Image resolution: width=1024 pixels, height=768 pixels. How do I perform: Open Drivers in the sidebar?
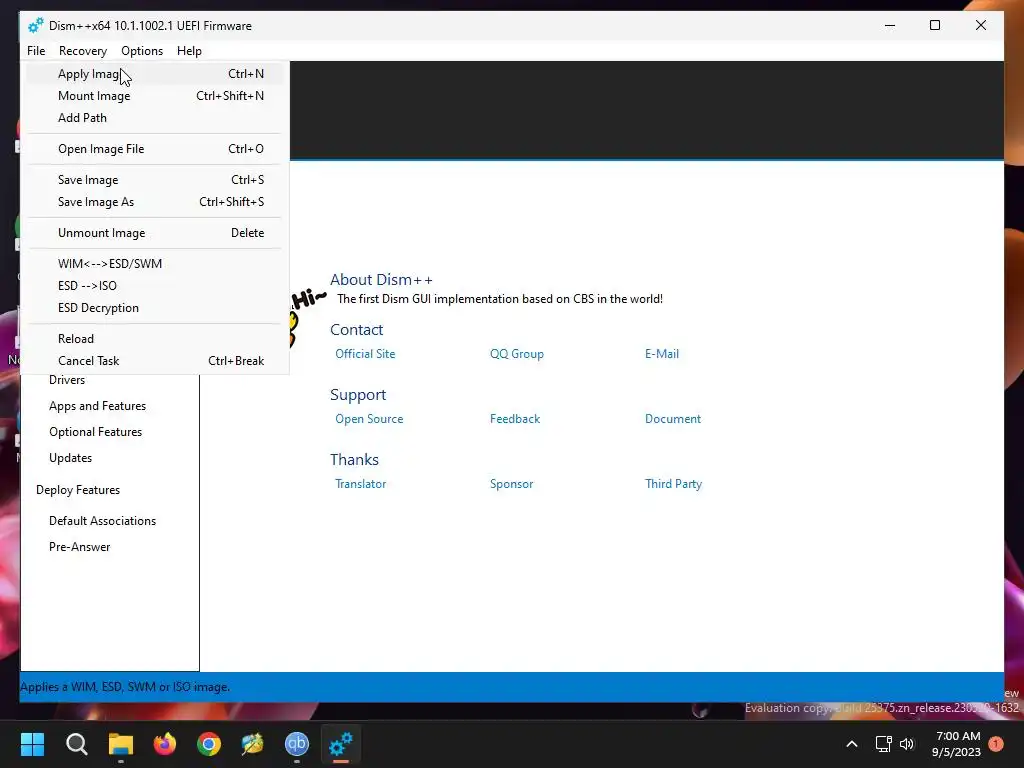67,380
